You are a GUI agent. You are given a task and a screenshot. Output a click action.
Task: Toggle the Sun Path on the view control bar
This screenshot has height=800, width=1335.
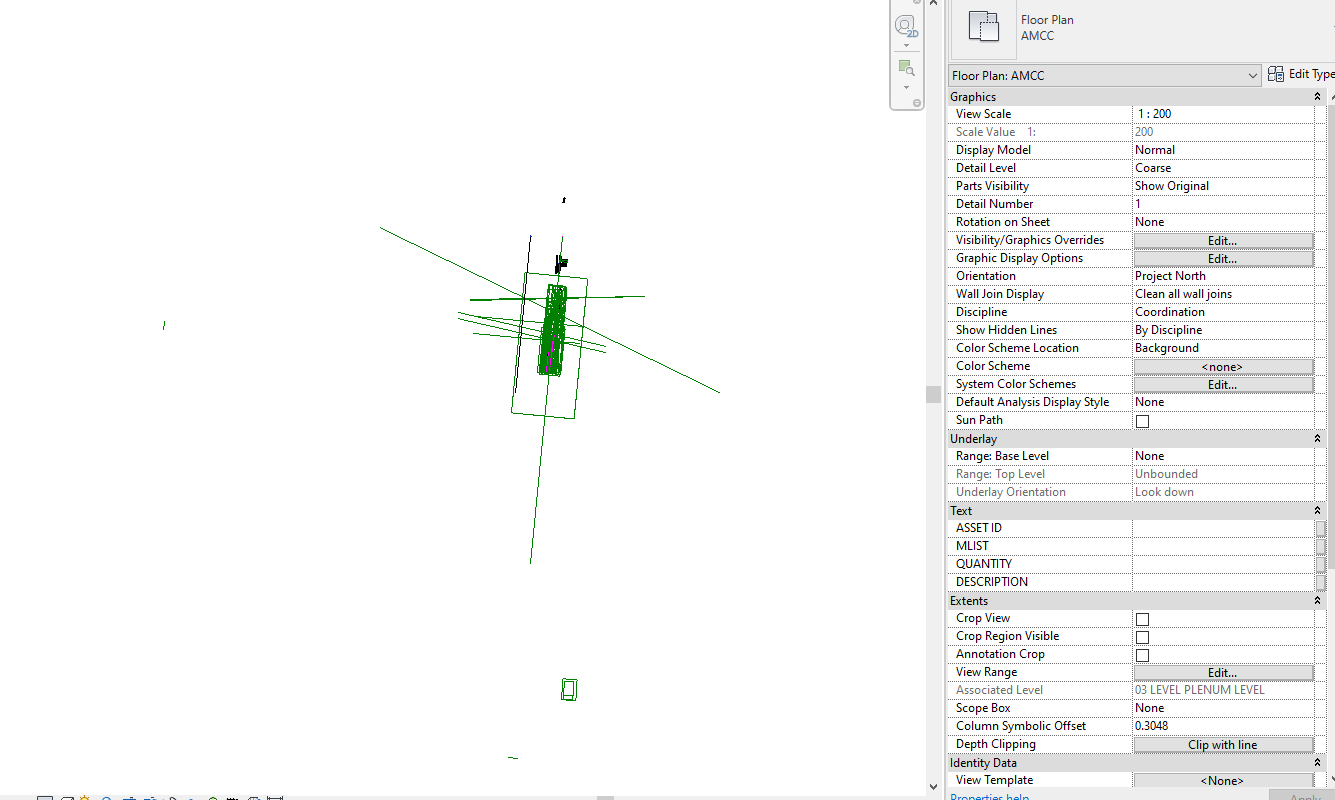tap(84, 796)
